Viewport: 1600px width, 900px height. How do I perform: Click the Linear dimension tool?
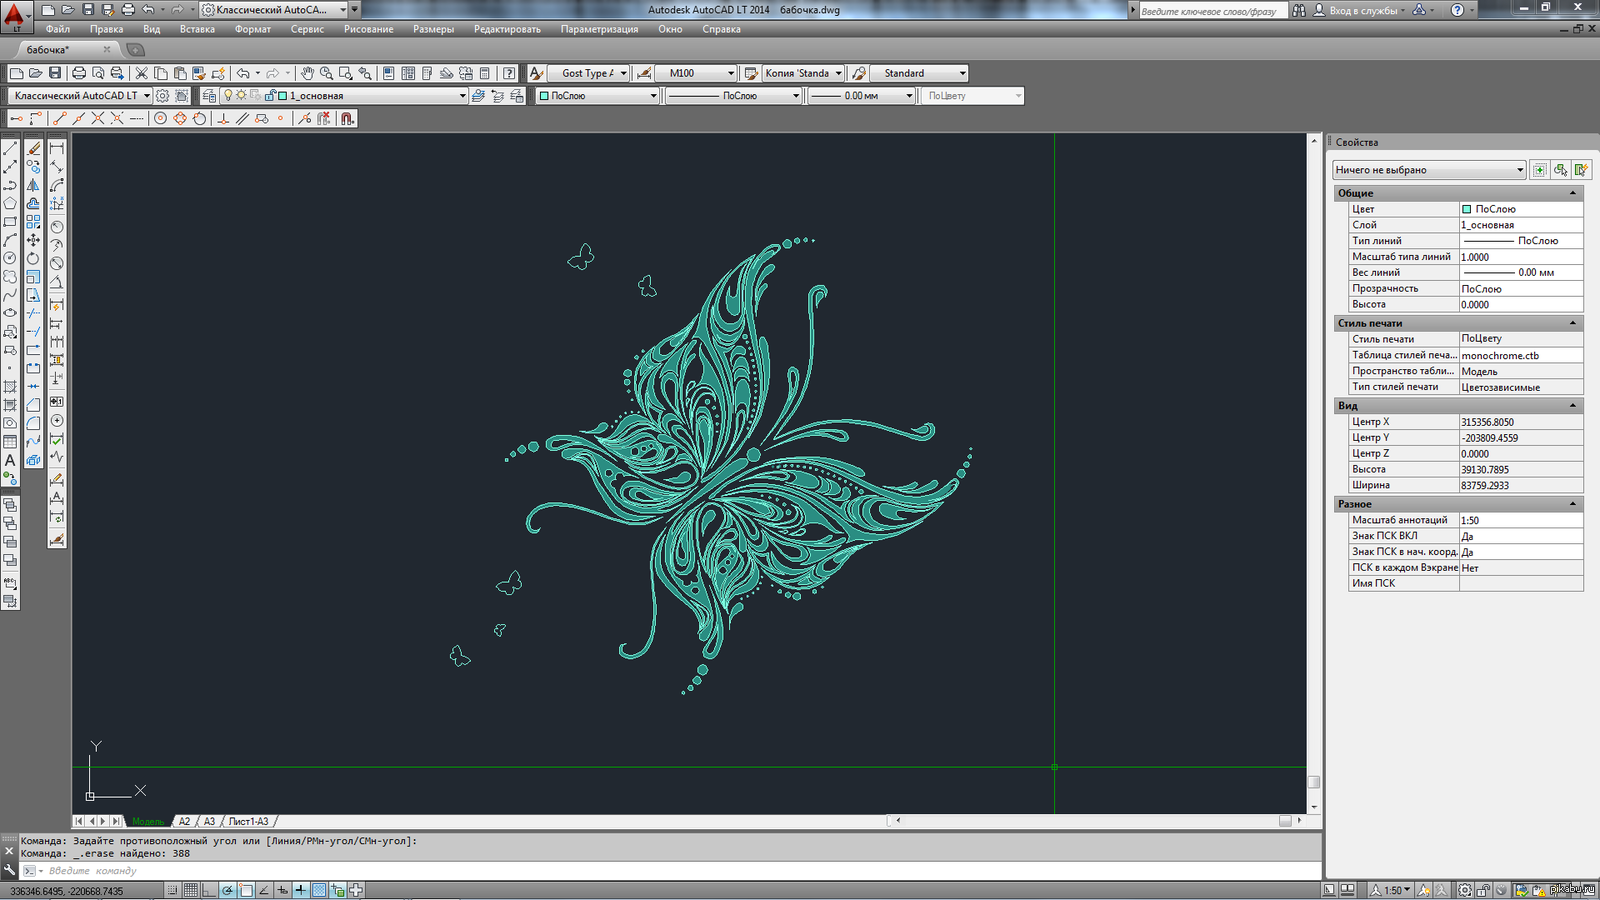(x=56, y=148)
